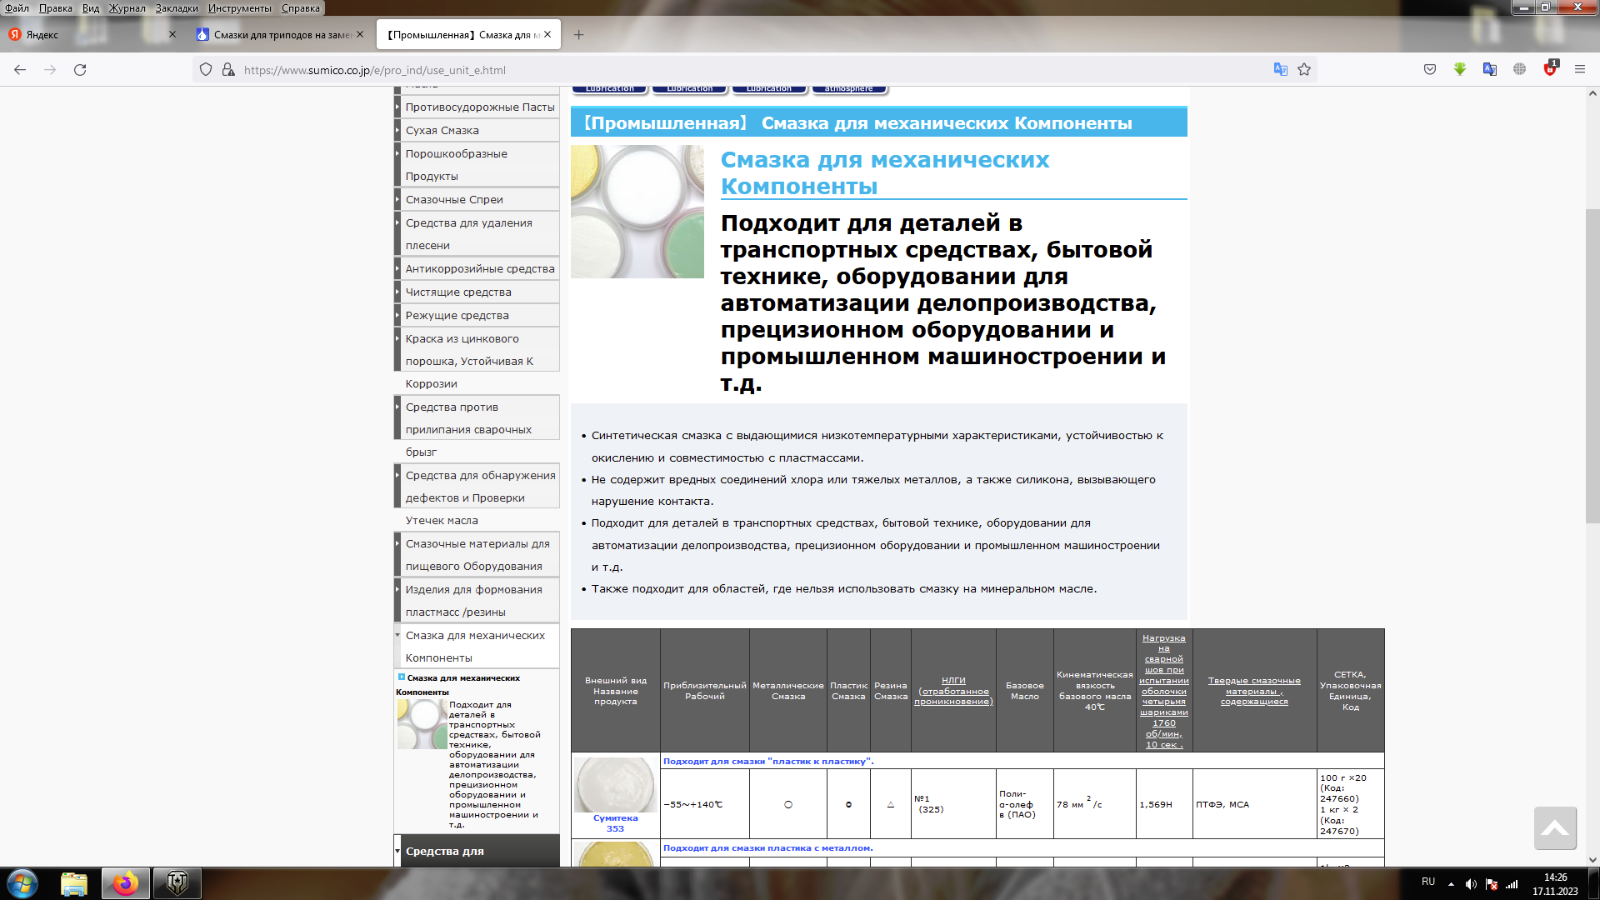Screen dimensions: 1600x900
Task: Open a new tab with plus button
Action: (578, 35)
